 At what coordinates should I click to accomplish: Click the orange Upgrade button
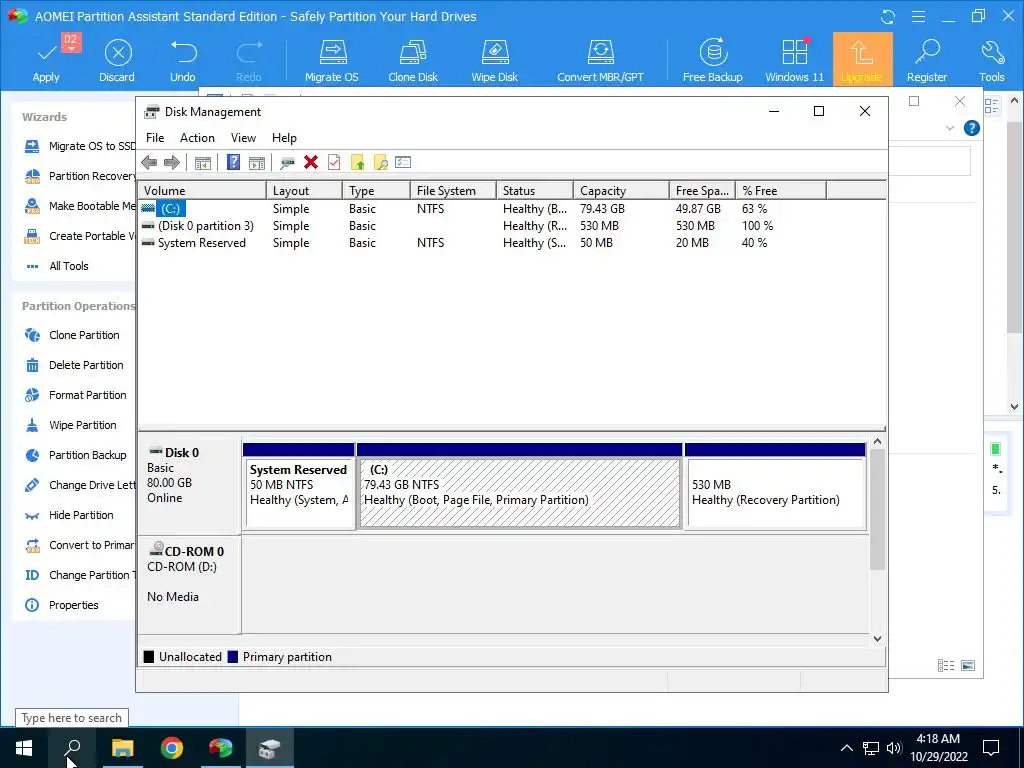coord(862,60)
